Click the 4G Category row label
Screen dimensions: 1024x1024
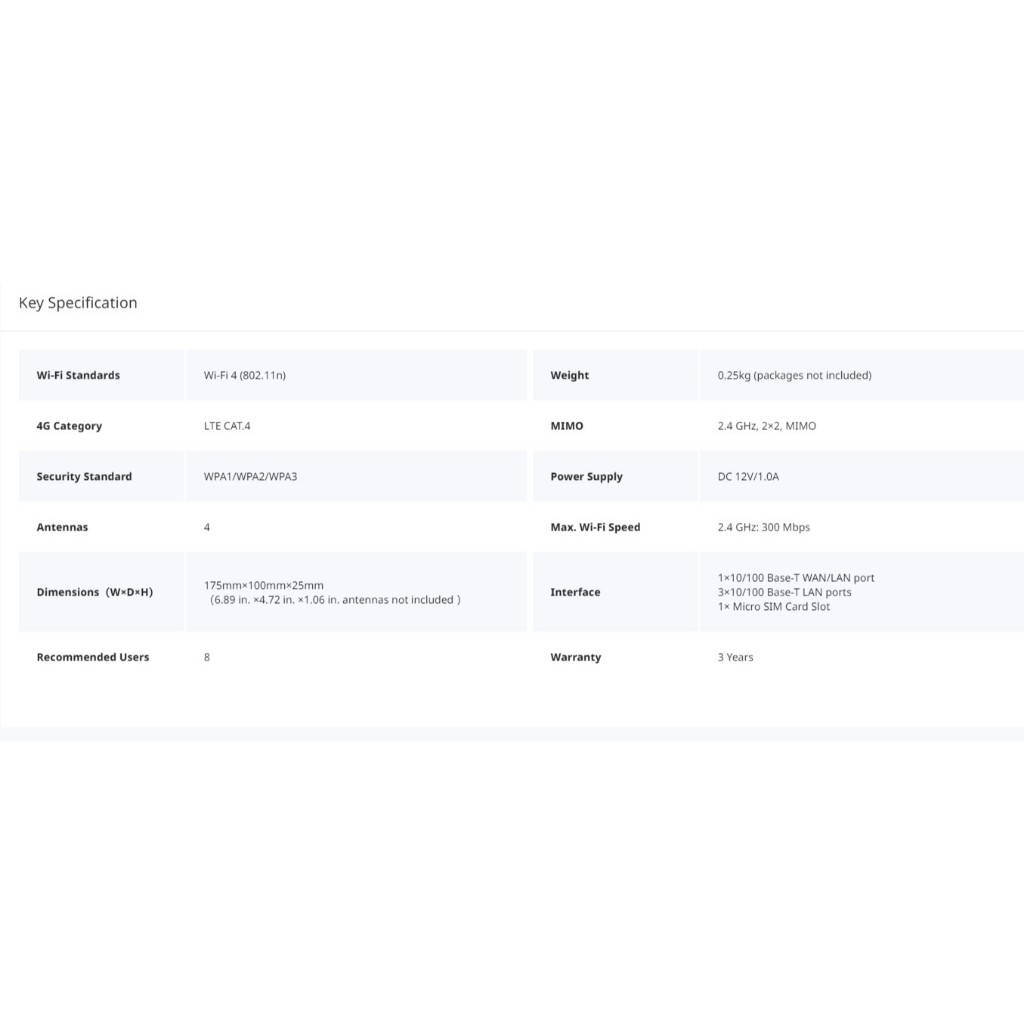click(x=69, y=426)
